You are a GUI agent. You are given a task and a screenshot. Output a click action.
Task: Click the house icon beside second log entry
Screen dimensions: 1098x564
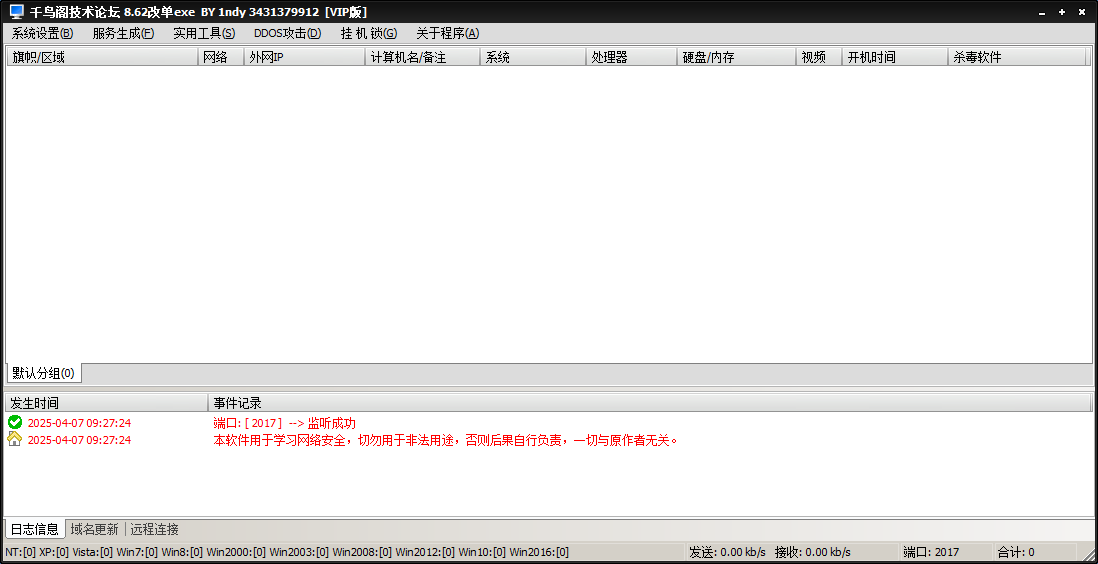15,440
